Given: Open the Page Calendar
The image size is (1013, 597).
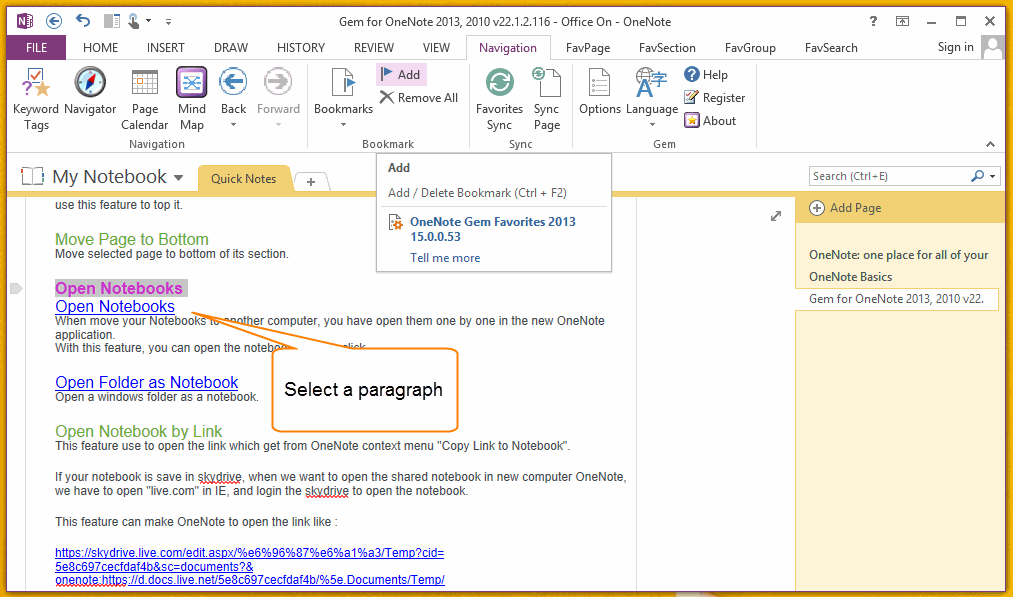Looking at the screenshot, I should [x=145, y=99].
